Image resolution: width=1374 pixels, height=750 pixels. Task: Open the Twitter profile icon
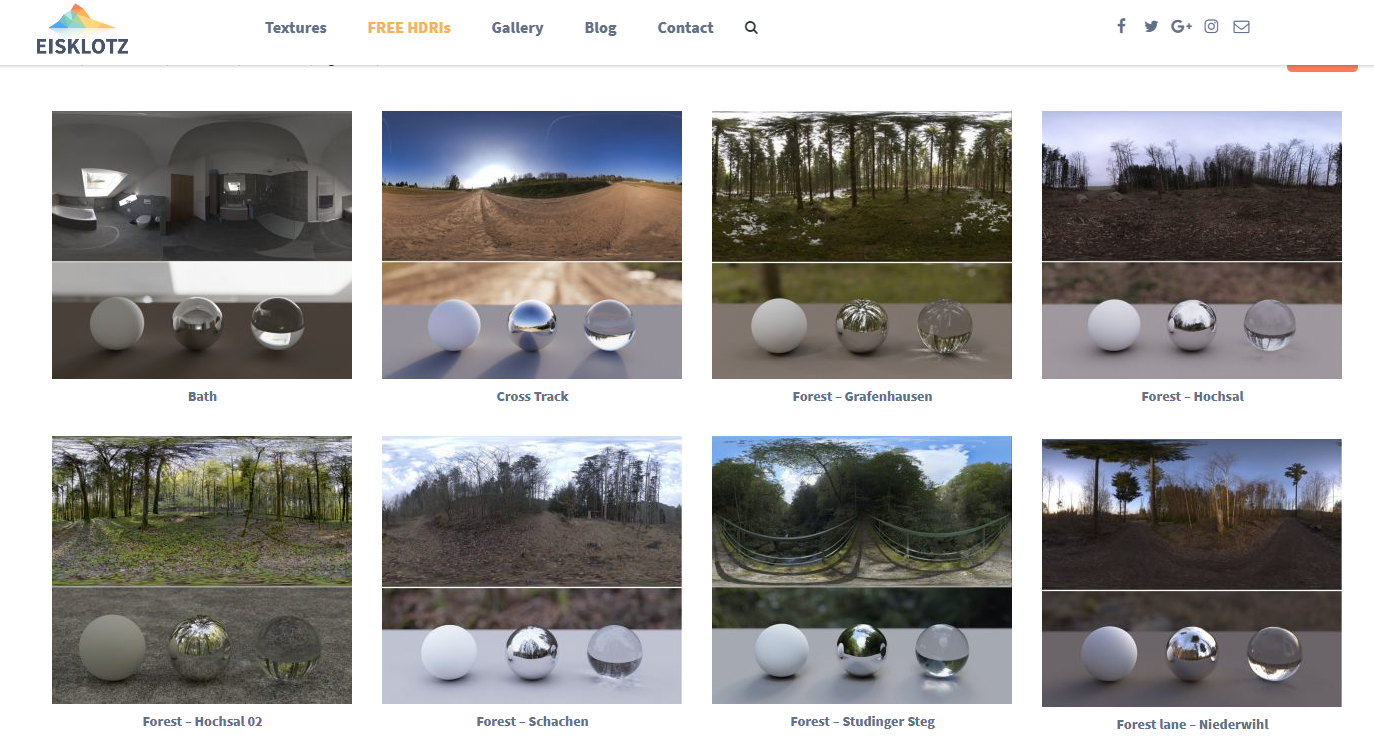click(1151, 27)
